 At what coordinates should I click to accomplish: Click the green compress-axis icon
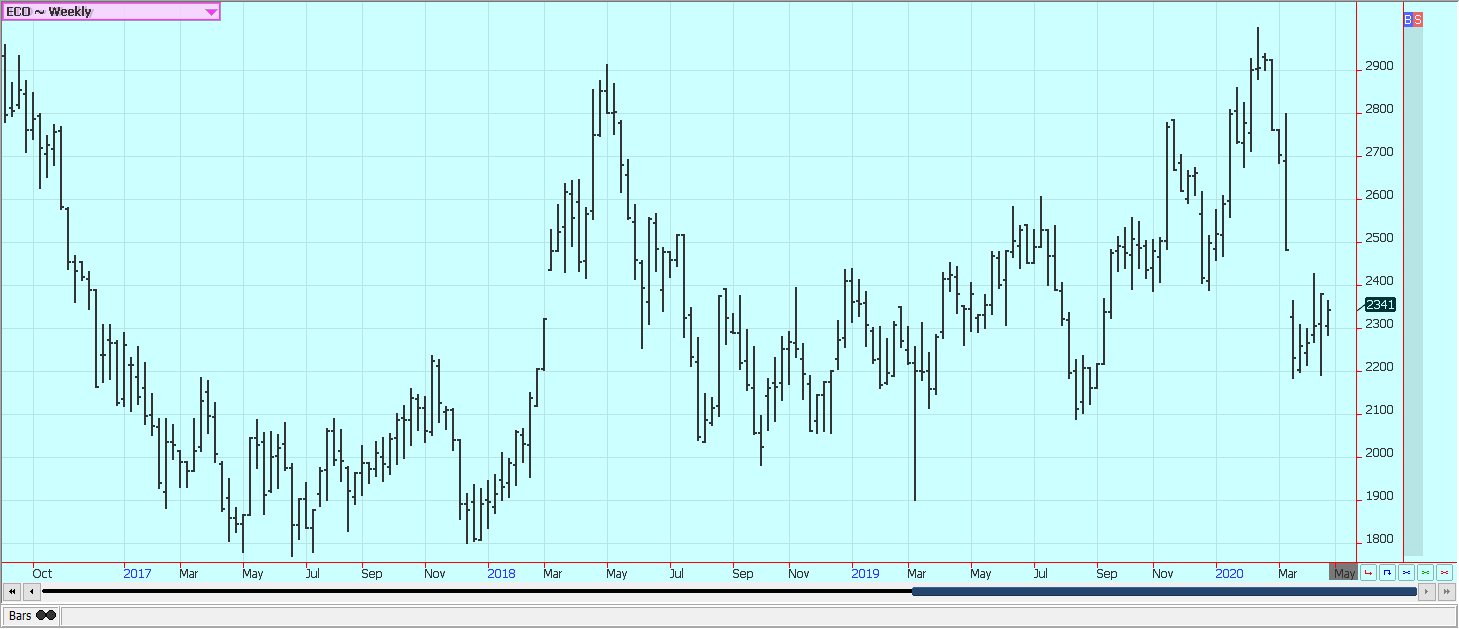click(x=1425, y=572)
